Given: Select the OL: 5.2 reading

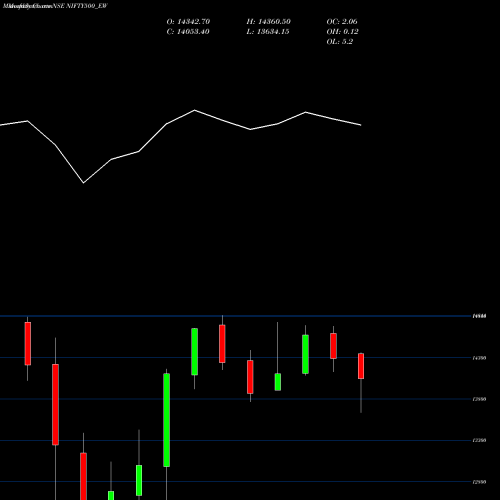Looking at the screenshot, I should coord(340,42).
